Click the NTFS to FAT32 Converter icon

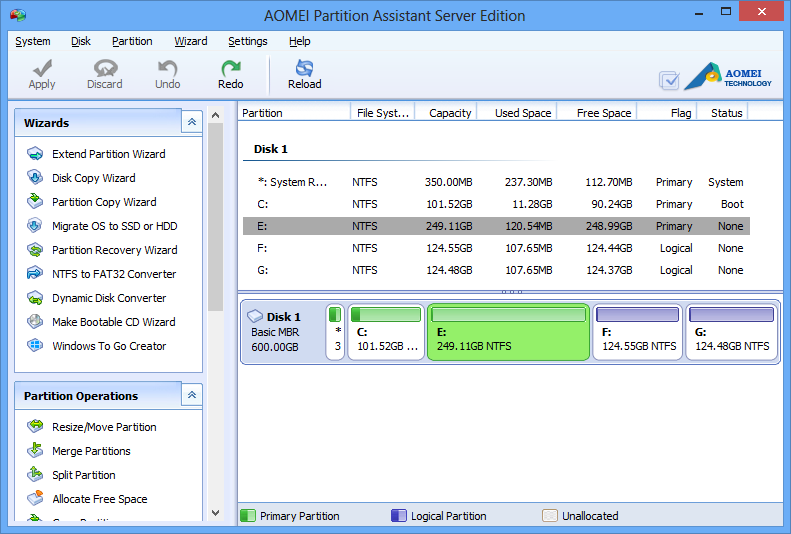[35, 274]
